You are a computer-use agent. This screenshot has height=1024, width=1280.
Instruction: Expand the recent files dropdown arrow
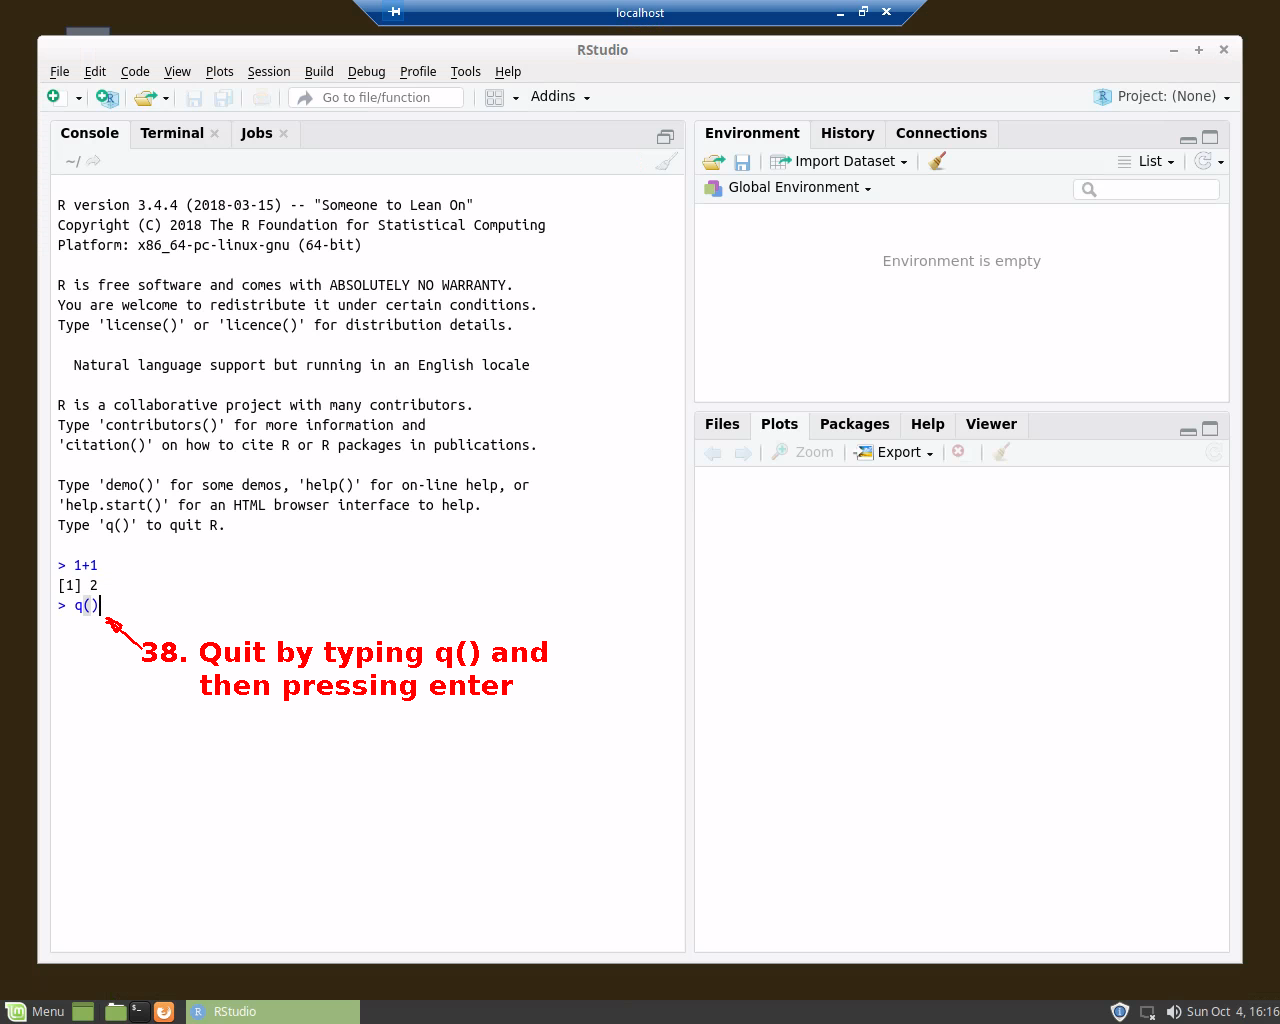point(166,98)
